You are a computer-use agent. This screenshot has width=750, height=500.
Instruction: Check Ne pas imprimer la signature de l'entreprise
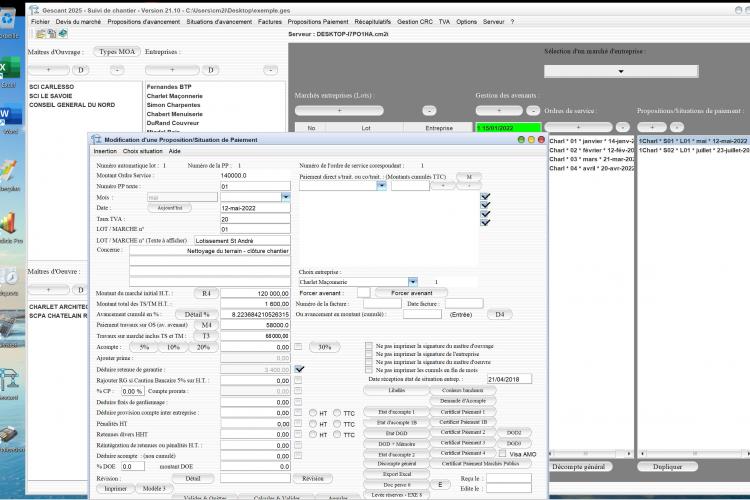(x=368, y=354)
